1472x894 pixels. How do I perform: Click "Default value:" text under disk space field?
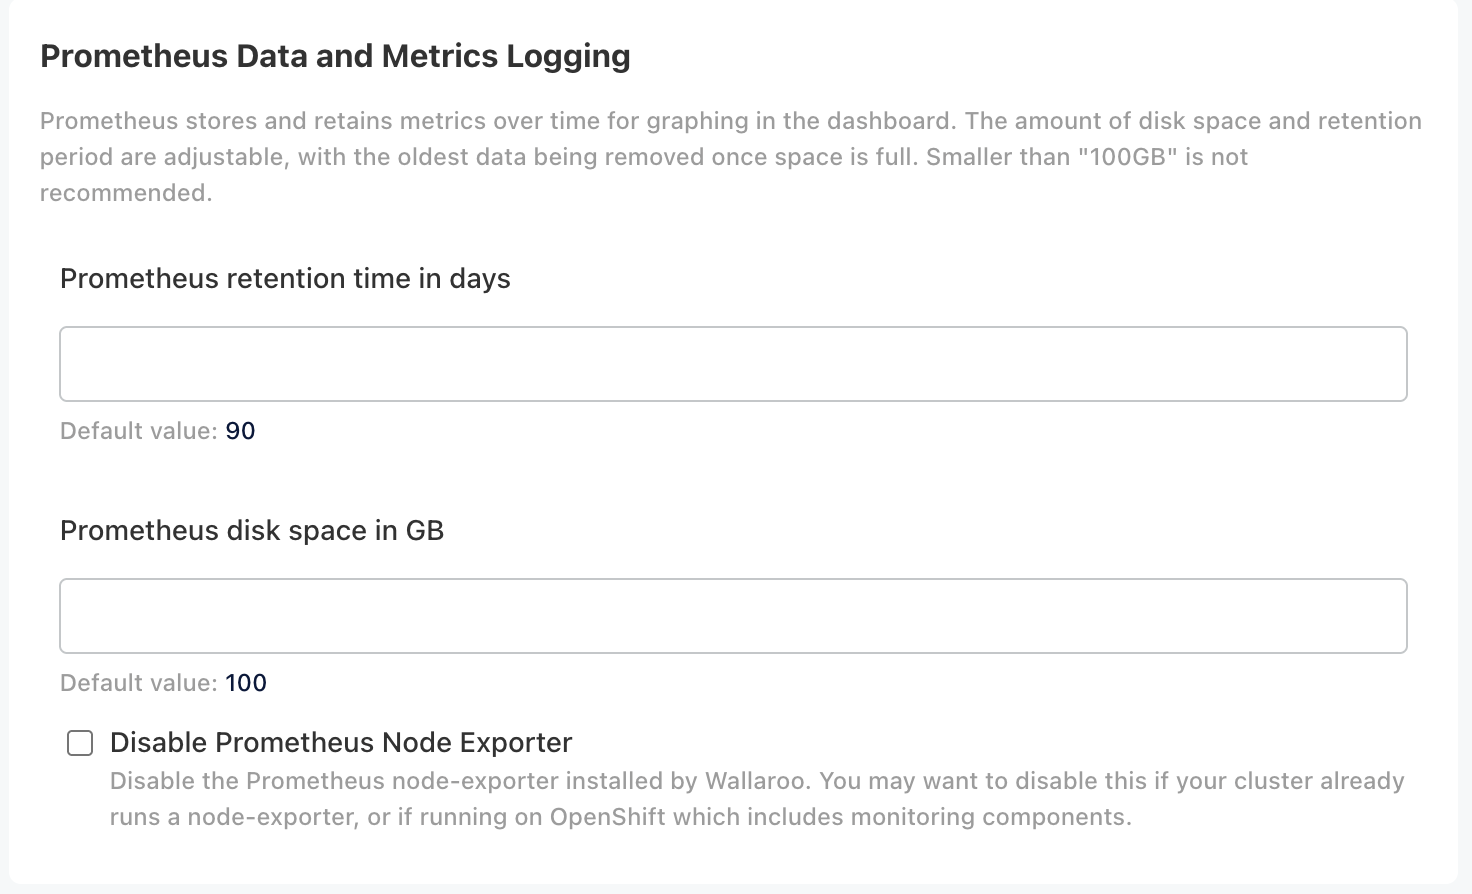click(138, 683)
